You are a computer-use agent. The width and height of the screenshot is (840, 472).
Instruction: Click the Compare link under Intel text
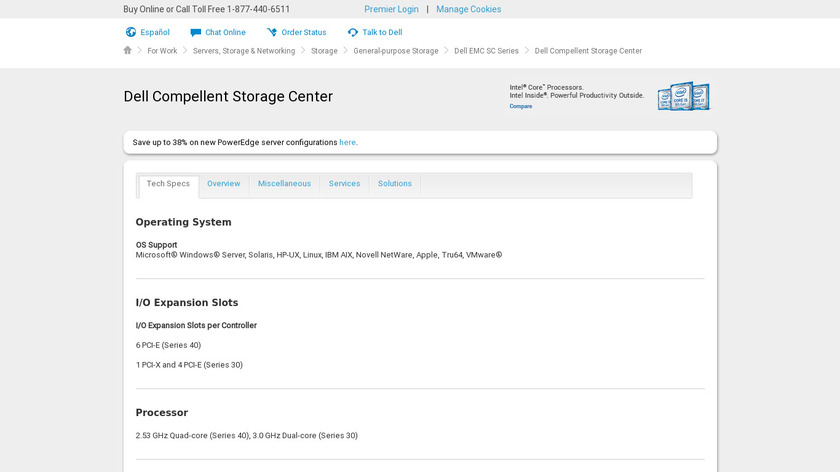(521, 106)
